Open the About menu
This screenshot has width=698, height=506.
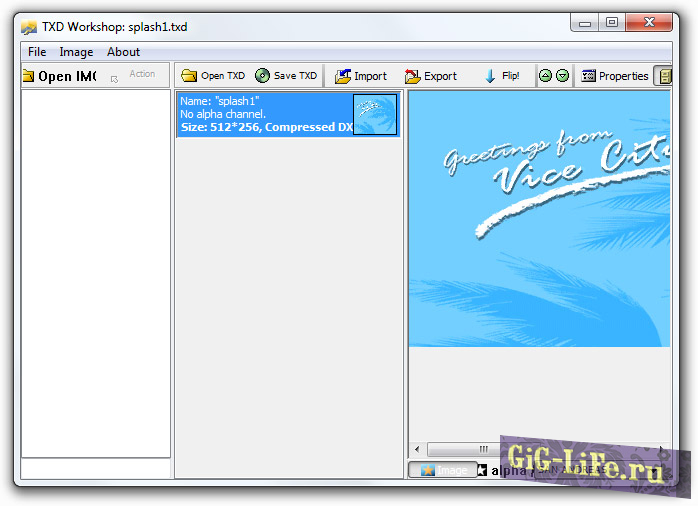[124, 52]
